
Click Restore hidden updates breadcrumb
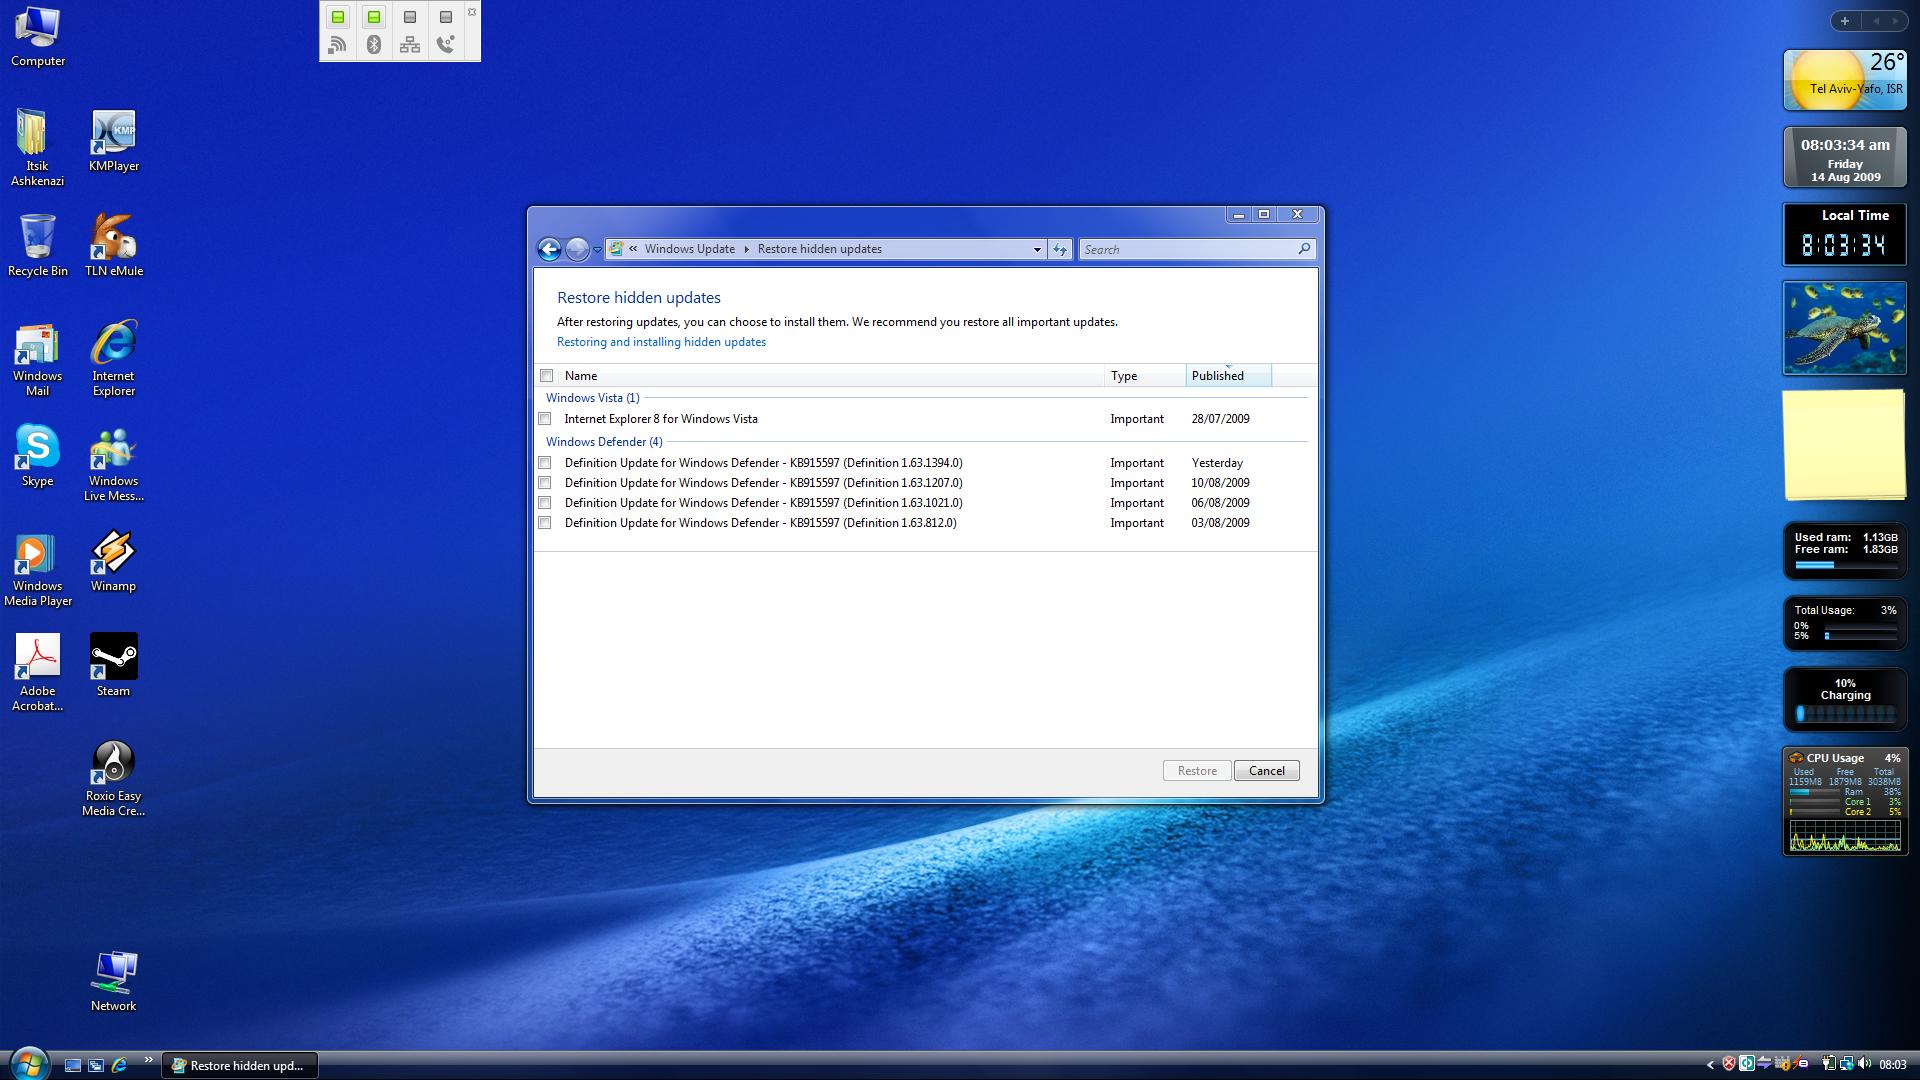(819, 249)
